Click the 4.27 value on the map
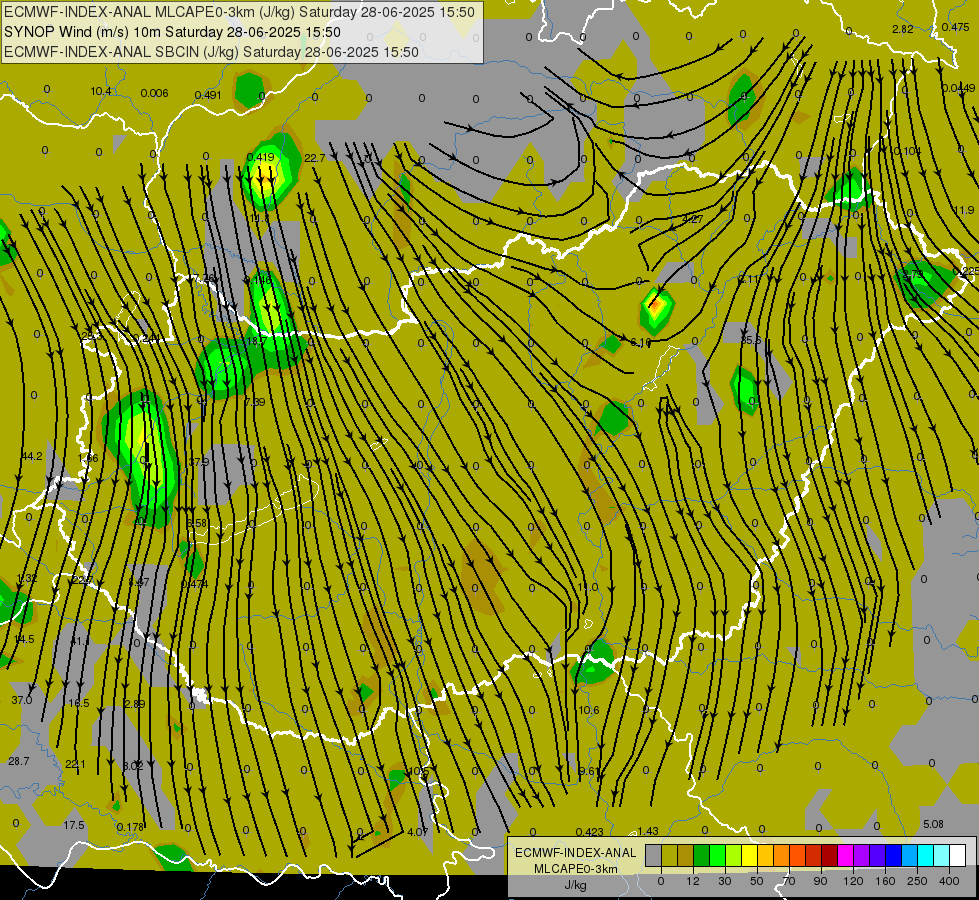 coord(692,219)
